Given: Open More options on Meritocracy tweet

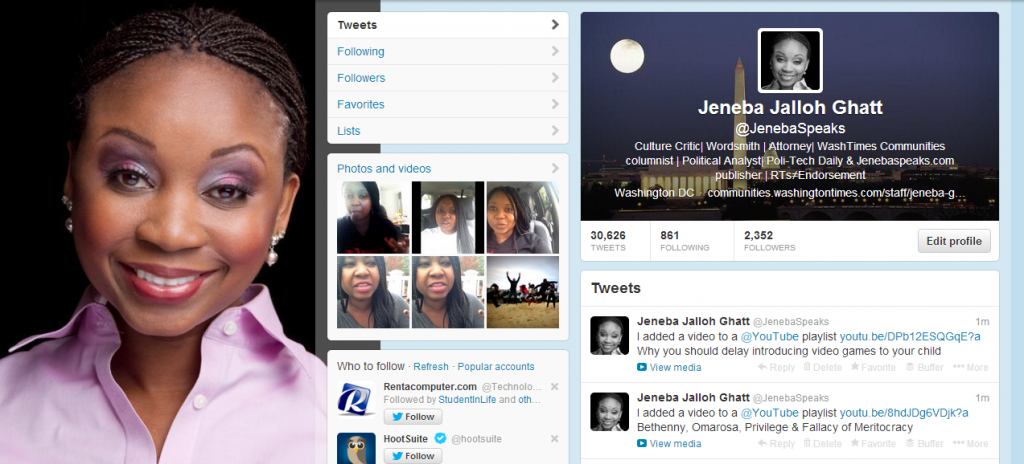Looking at the screenshot, I should [x=970, y=443].
